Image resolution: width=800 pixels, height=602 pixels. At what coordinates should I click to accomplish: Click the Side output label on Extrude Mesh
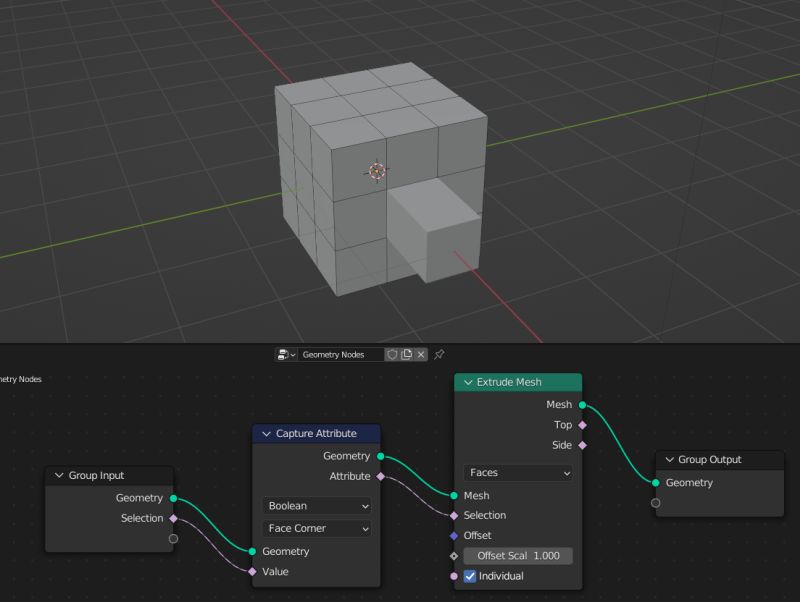[x=563, y=445]
